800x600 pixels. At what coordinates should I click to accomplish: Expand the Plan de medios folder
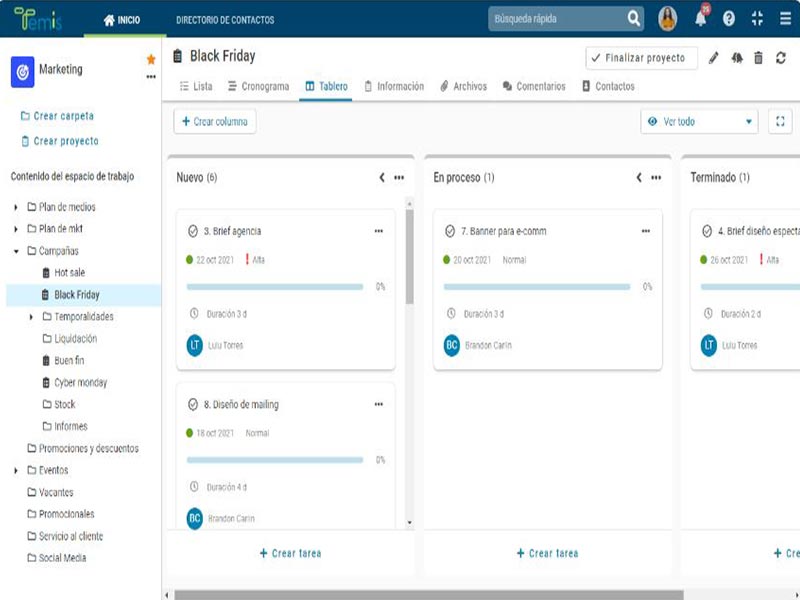coord(16,207)
